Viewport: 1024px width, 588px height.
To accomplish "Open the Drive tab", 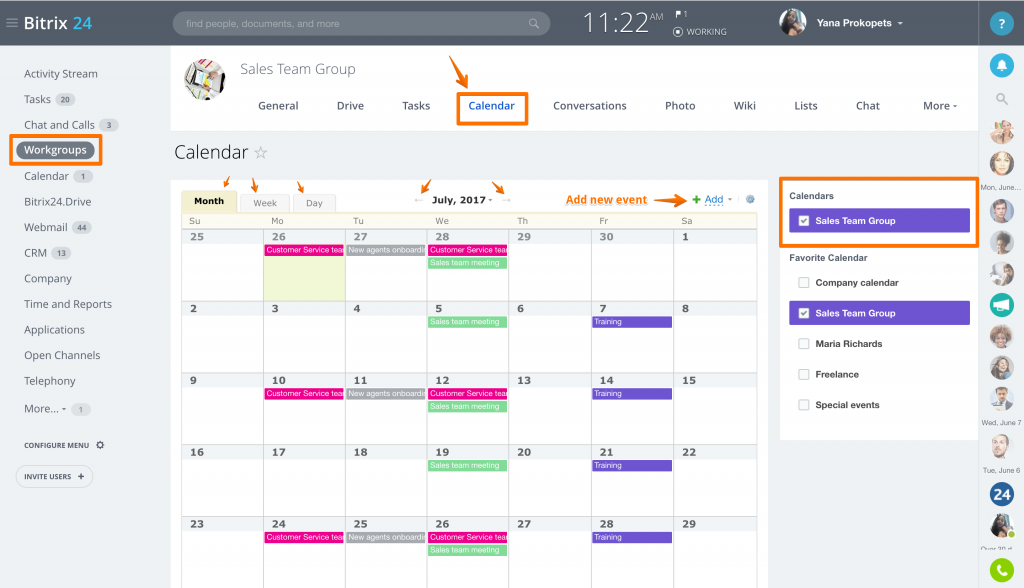I will tap(351, 106).
